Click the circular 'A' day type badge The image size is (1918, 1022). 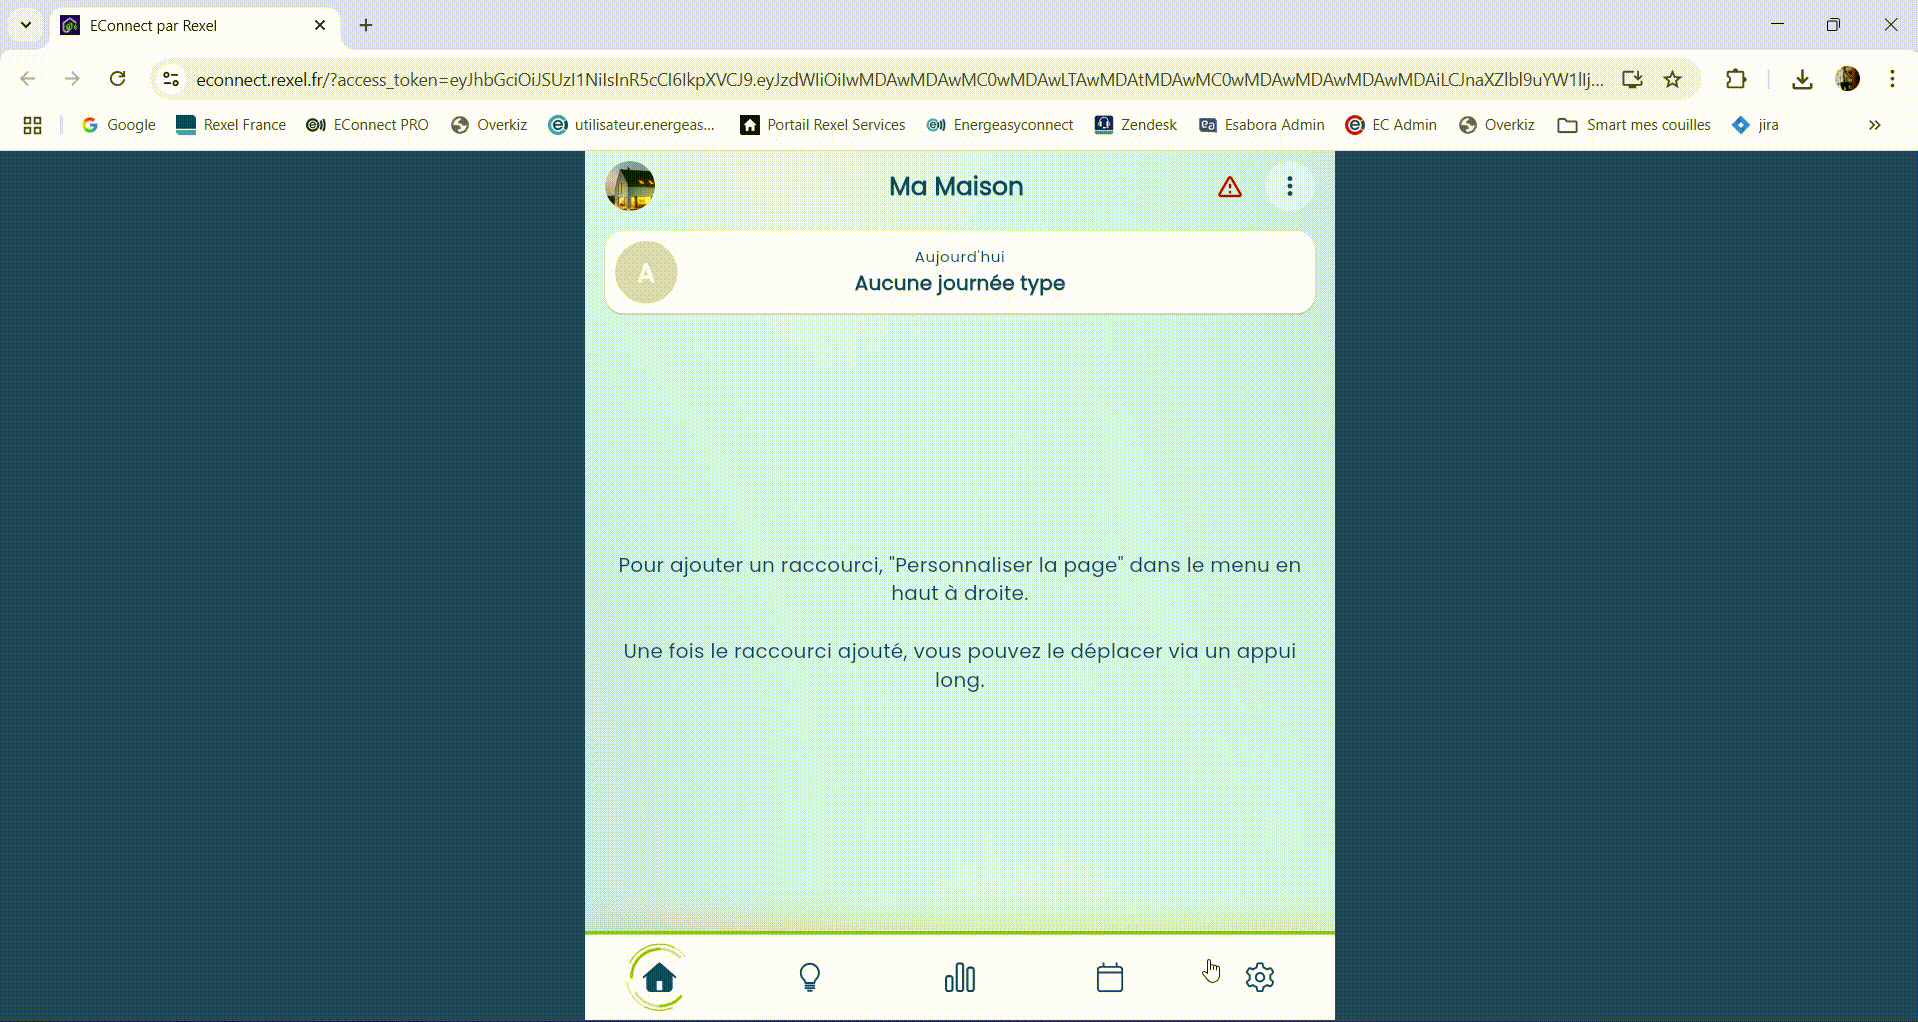coord(646,273)
